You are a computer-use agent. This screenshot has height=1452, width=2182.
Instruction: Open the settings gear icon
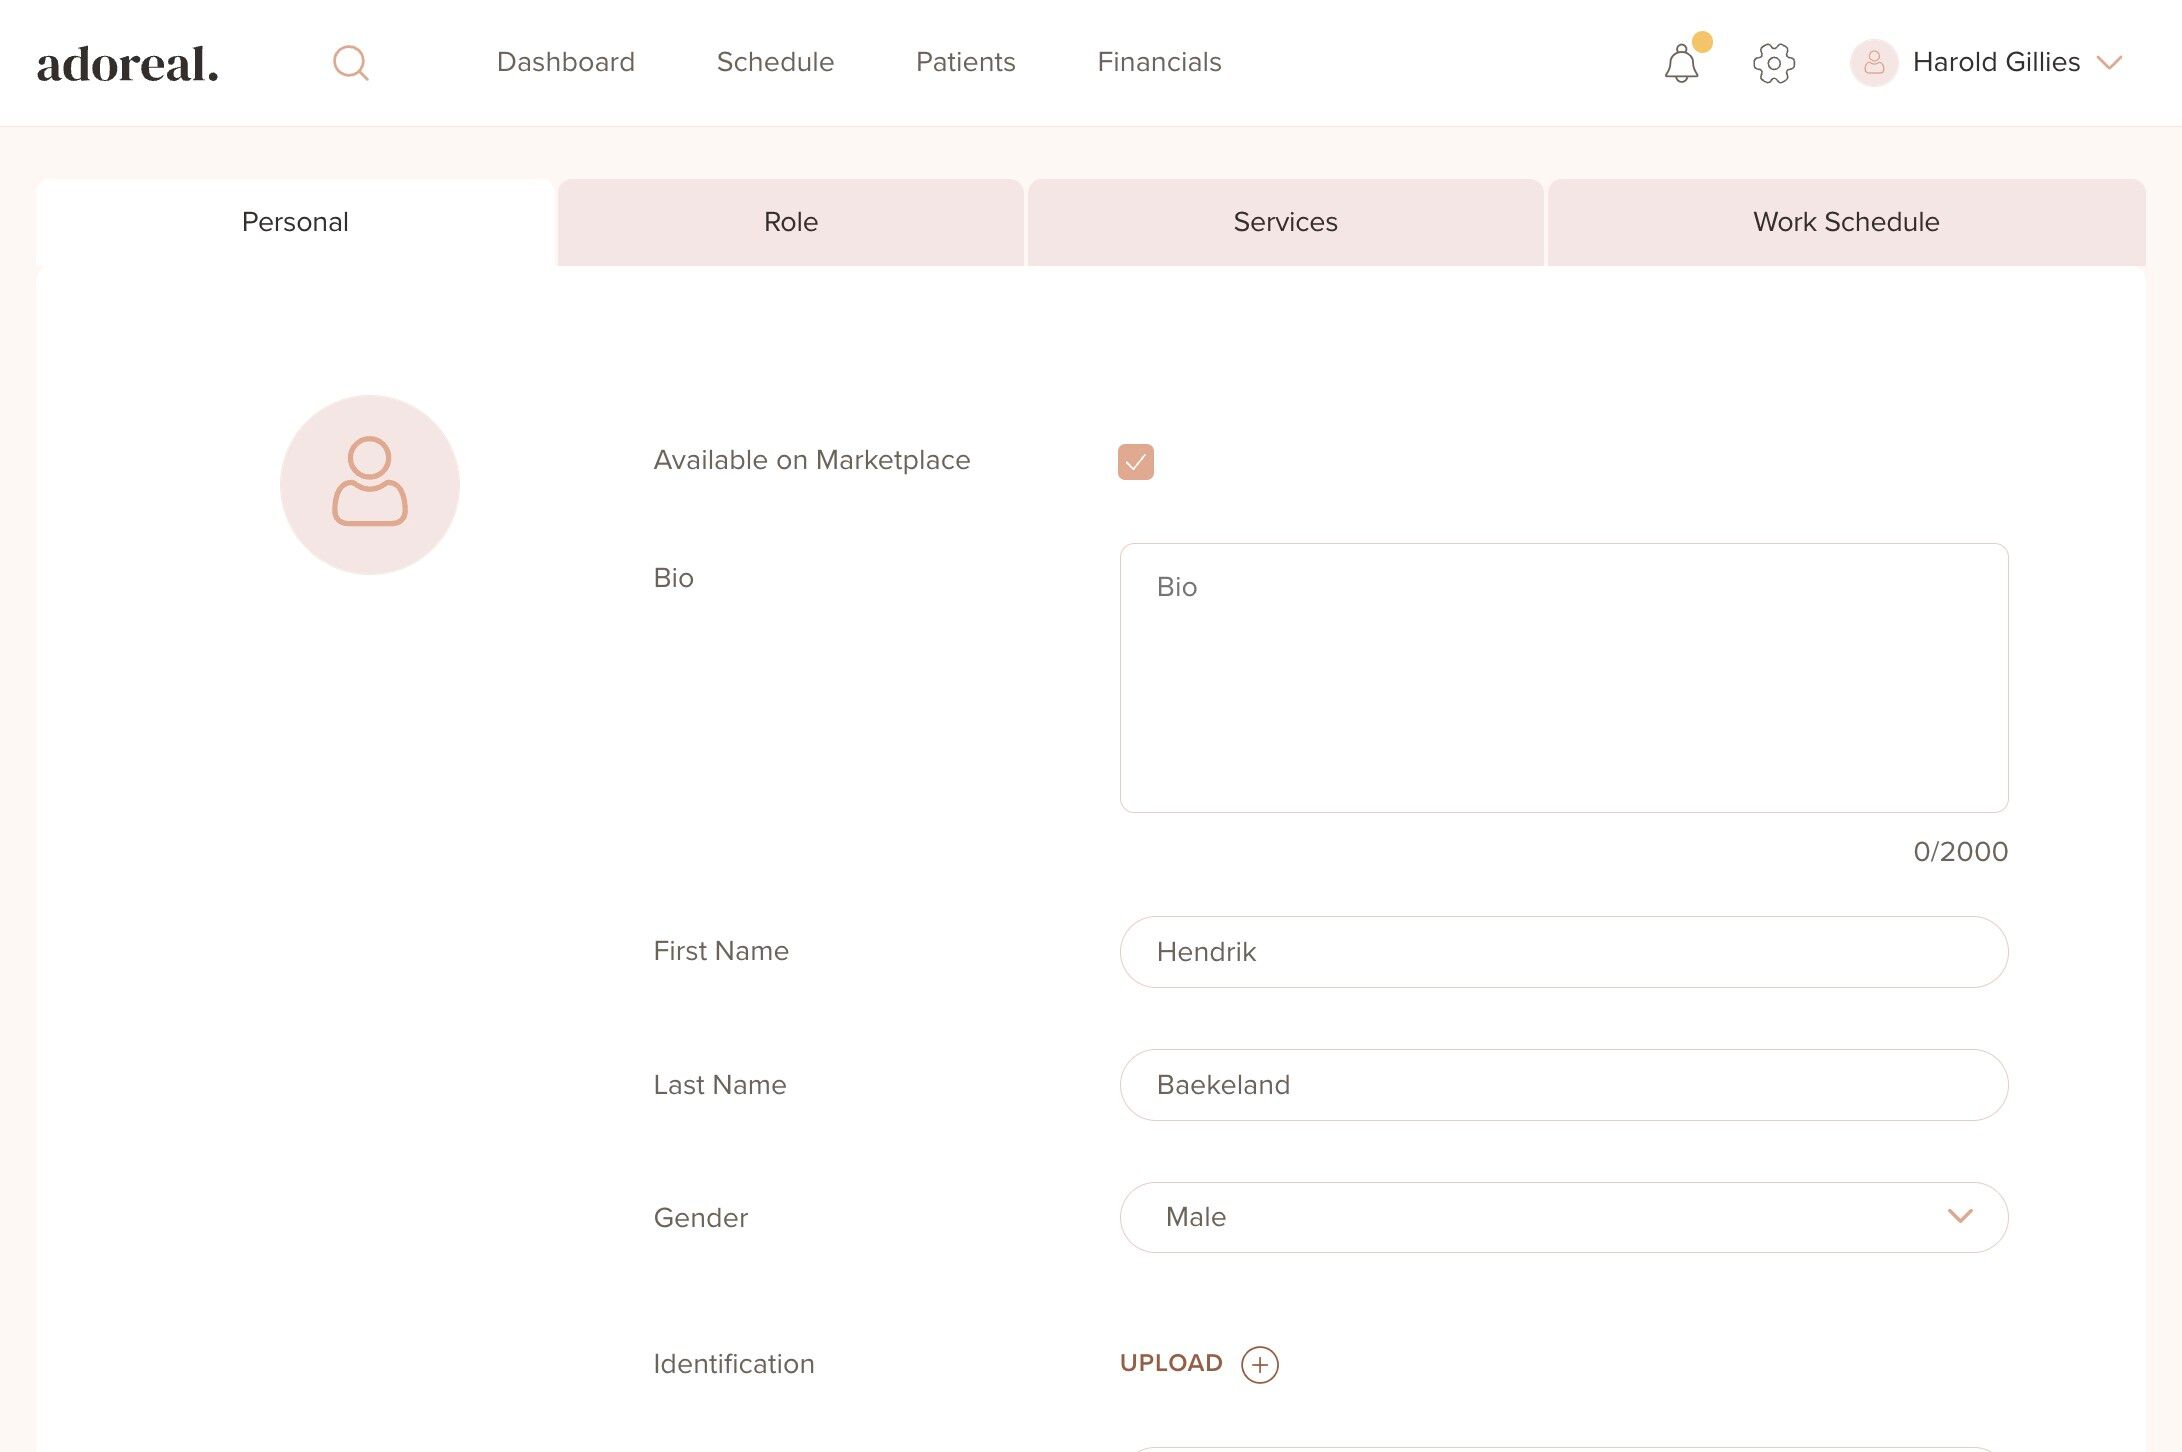1774,63
